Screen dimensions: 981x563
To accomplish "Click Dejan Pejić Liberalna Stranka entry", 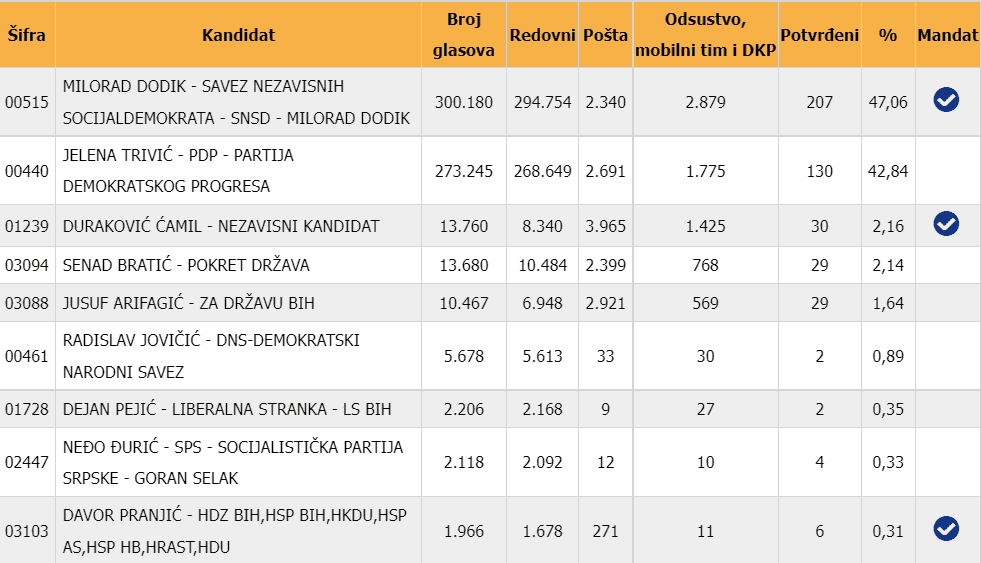I will pos(227,409).
